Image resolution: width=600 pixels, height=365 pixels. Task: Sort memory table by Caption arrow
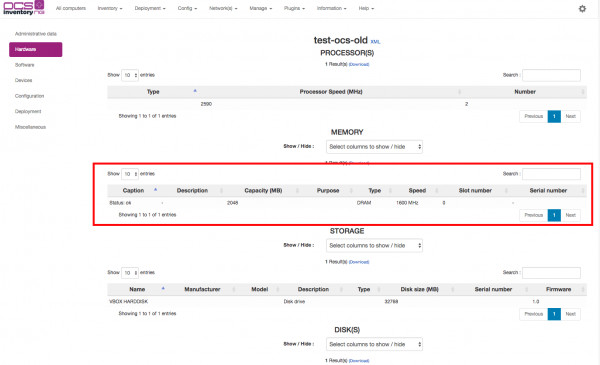[x=155, y=190]
